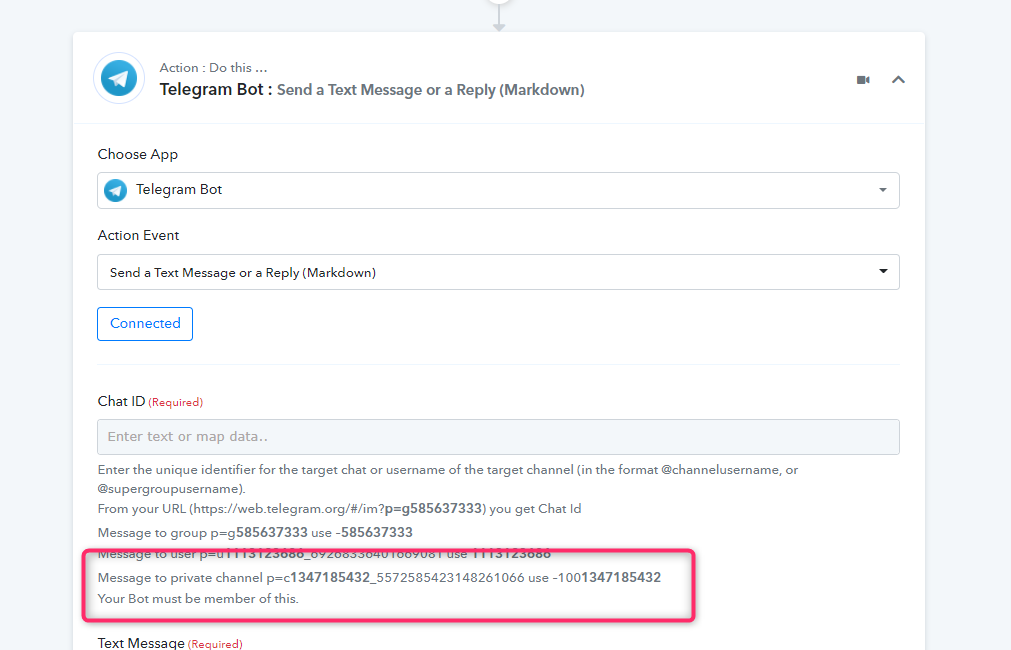Open the Choose App dropdown
This screenshot has height=650, width=1011.
[x=498, y=190]
